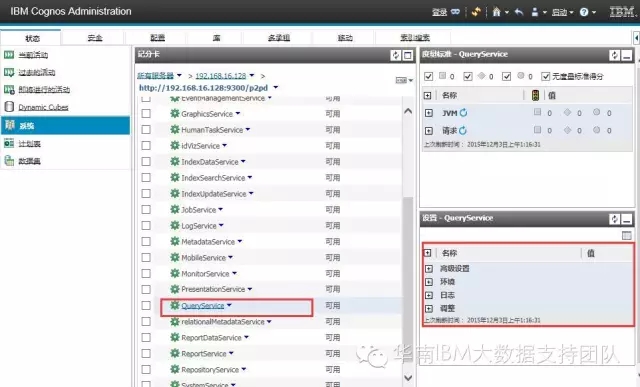Open 即将进行的活动 in the left navigation
640x387 pixels.
coord(44,89)
